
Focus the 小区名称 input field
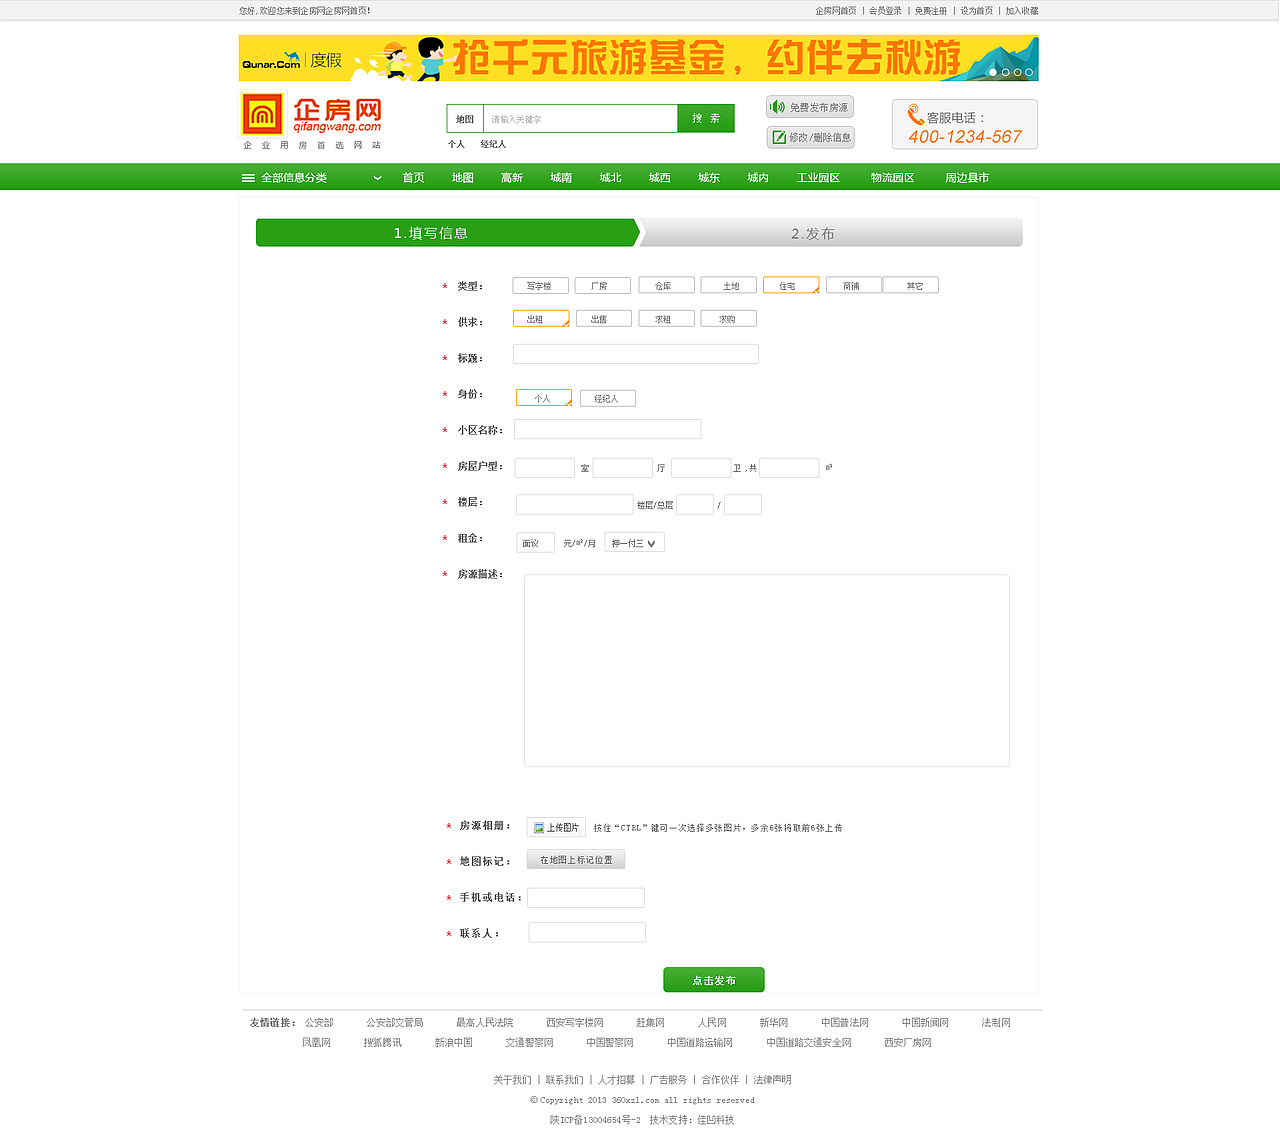(x=608, y=430)
